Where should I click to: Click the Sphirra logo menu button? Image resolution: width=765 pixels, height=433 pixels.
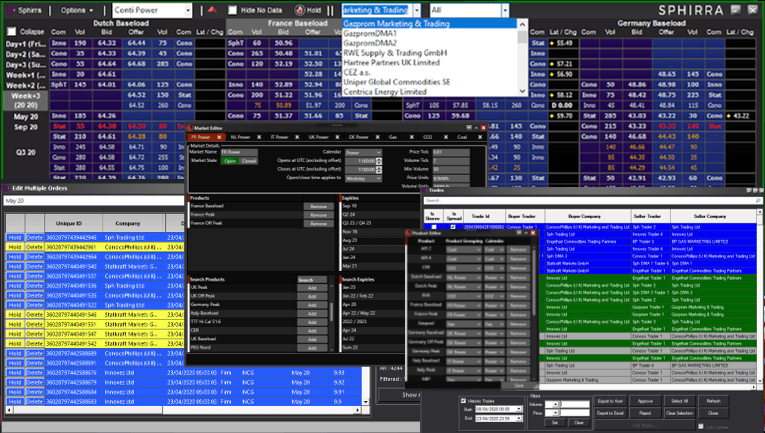click(27, 10)
